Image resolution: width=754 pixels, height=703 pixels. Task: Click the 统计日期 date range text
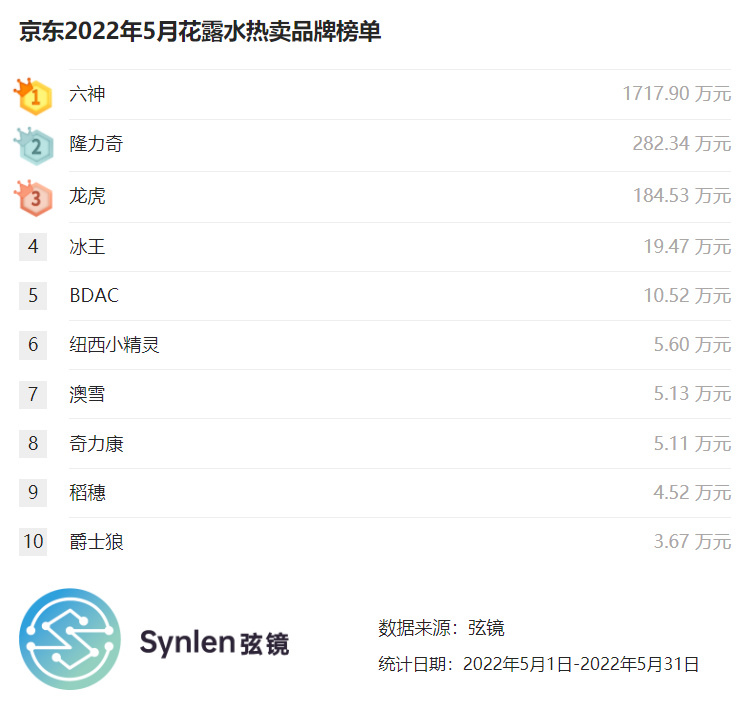click(x=538, y=663)
